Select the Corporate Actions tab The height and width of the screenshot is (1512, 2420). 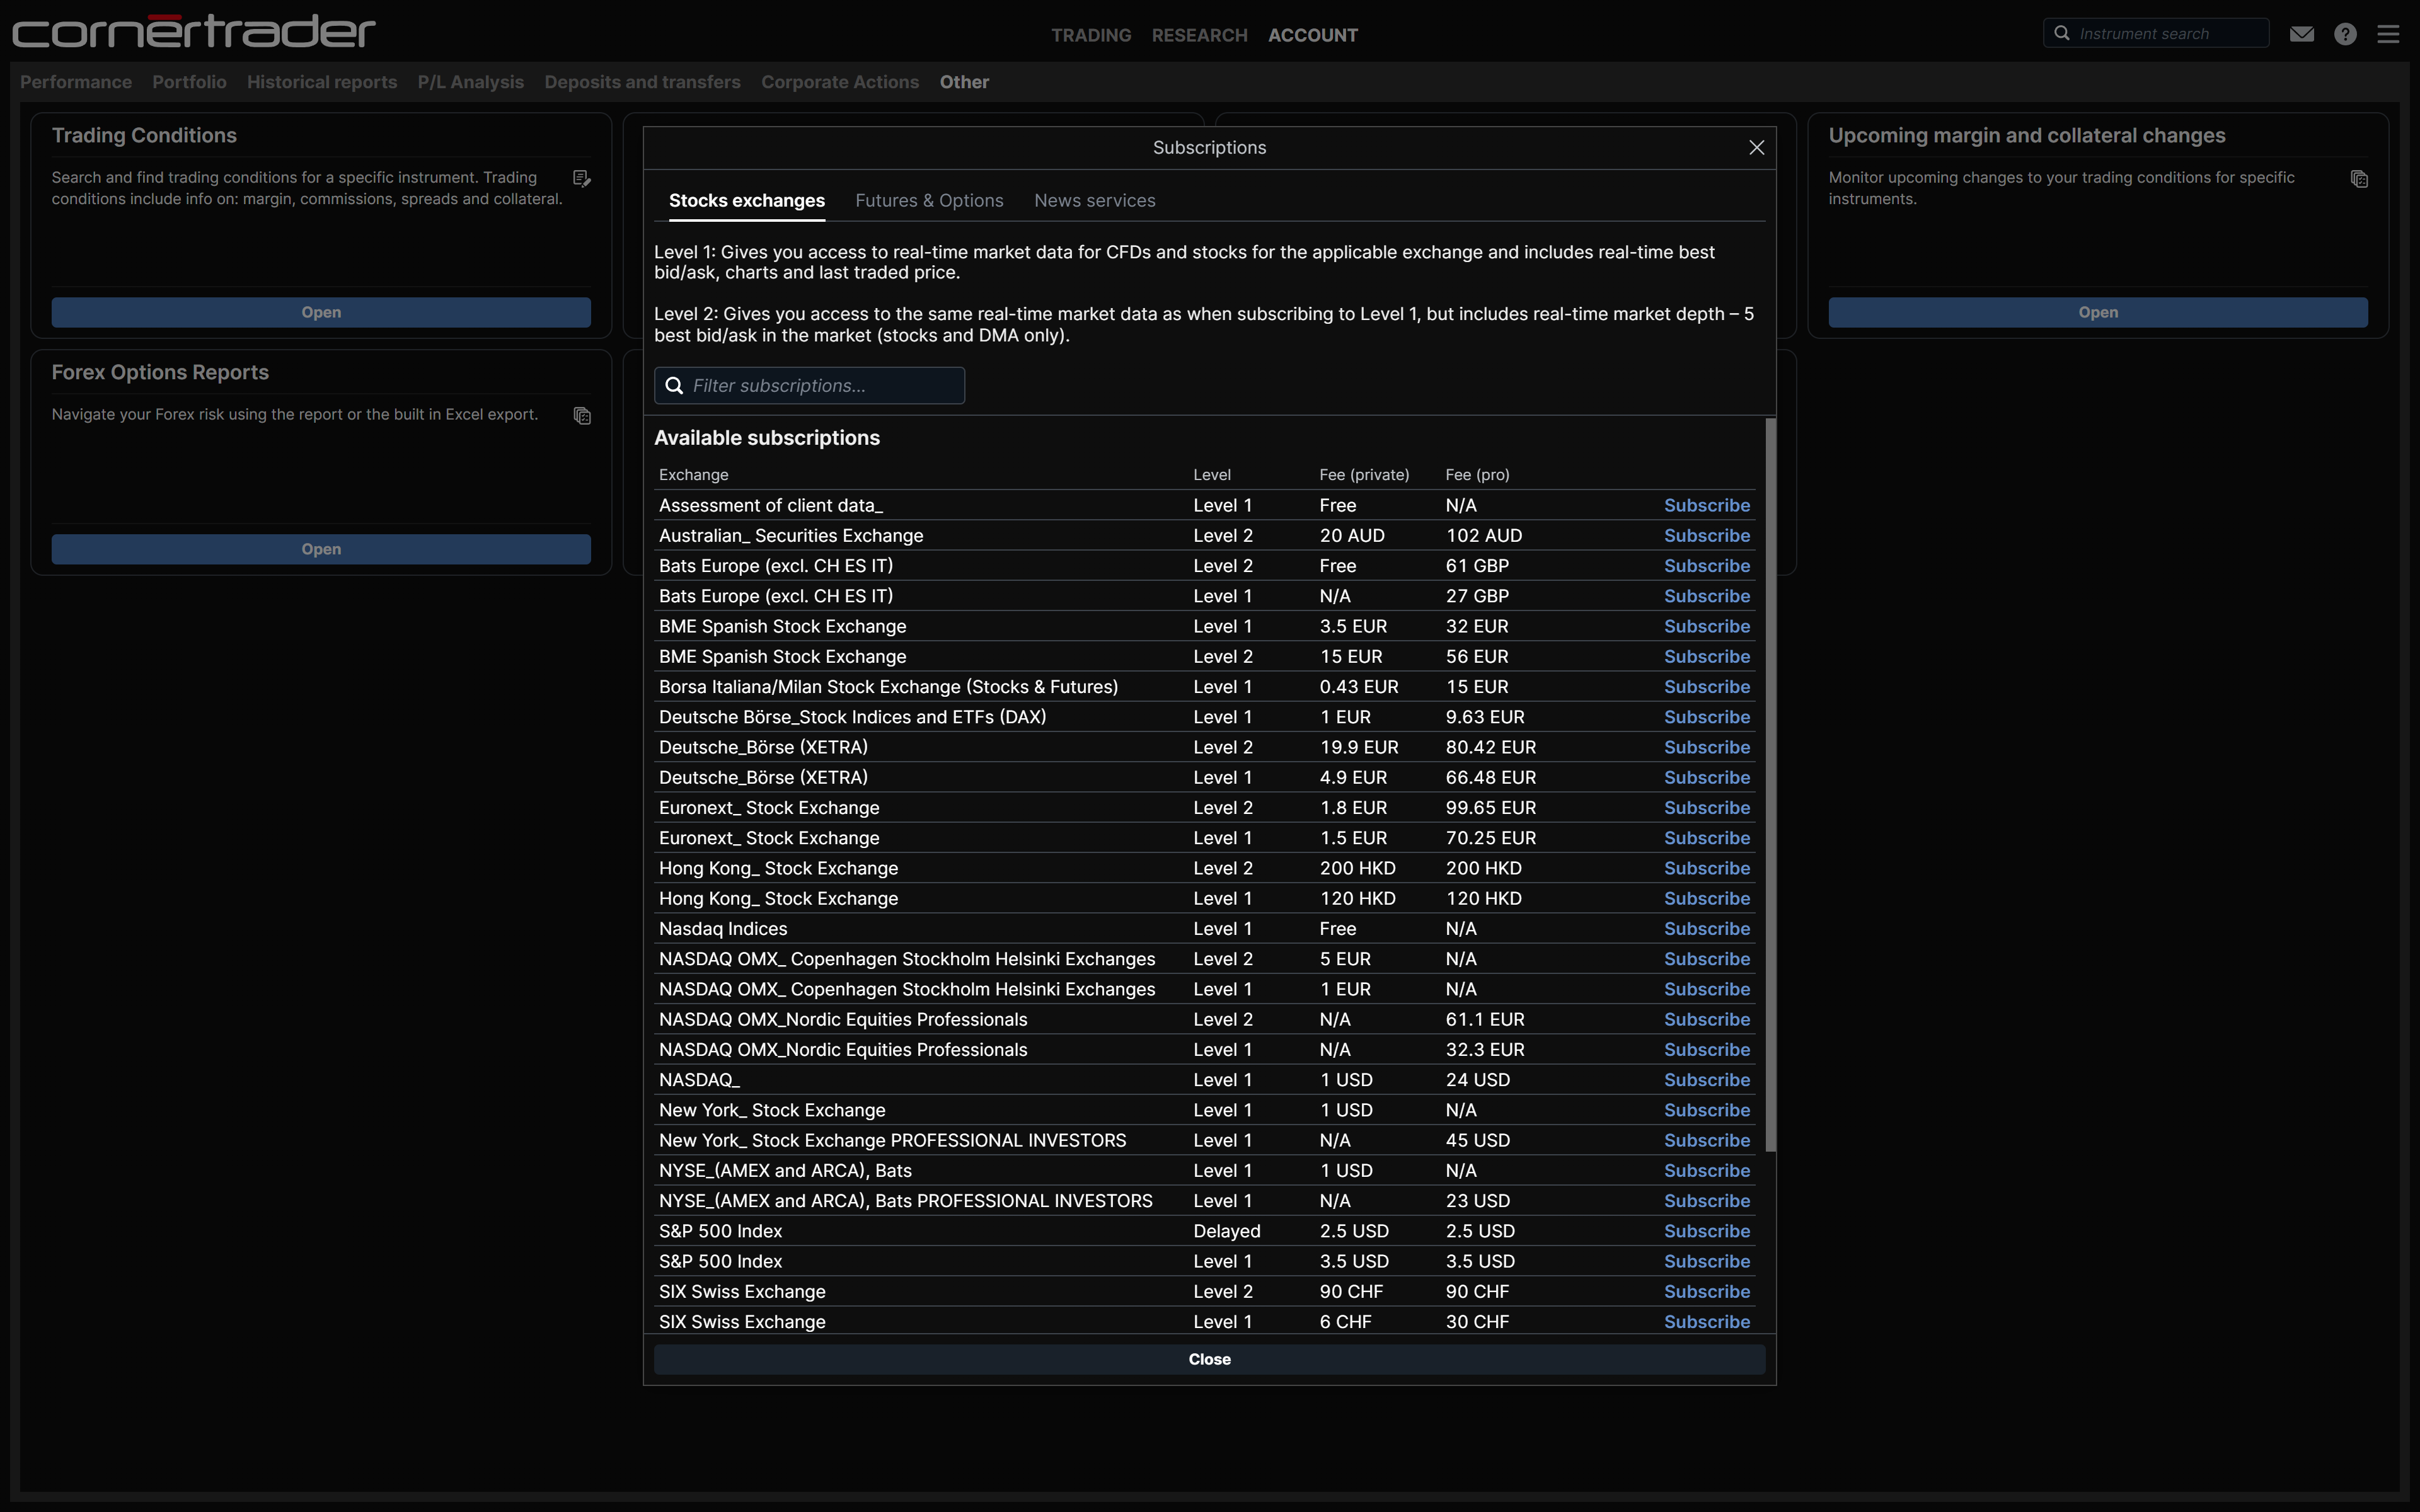(840, 82)
